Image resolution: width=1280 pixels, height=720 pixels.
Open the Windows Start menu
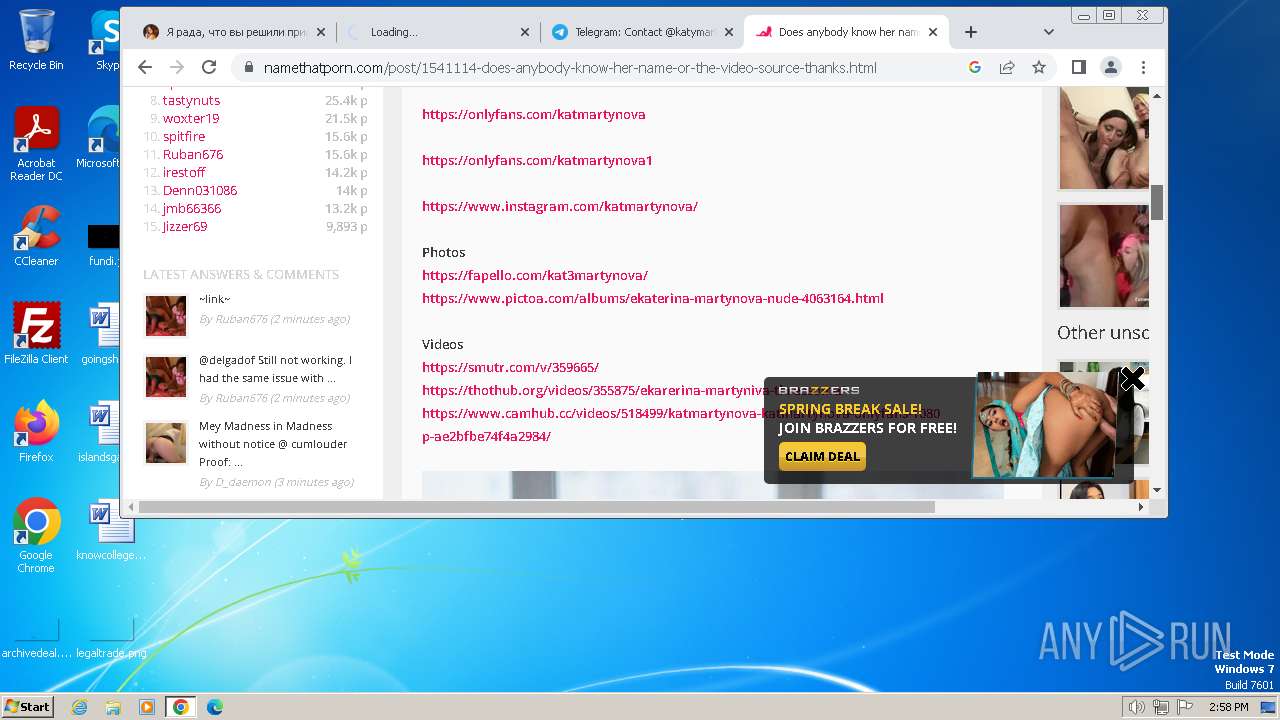(27, 706)
